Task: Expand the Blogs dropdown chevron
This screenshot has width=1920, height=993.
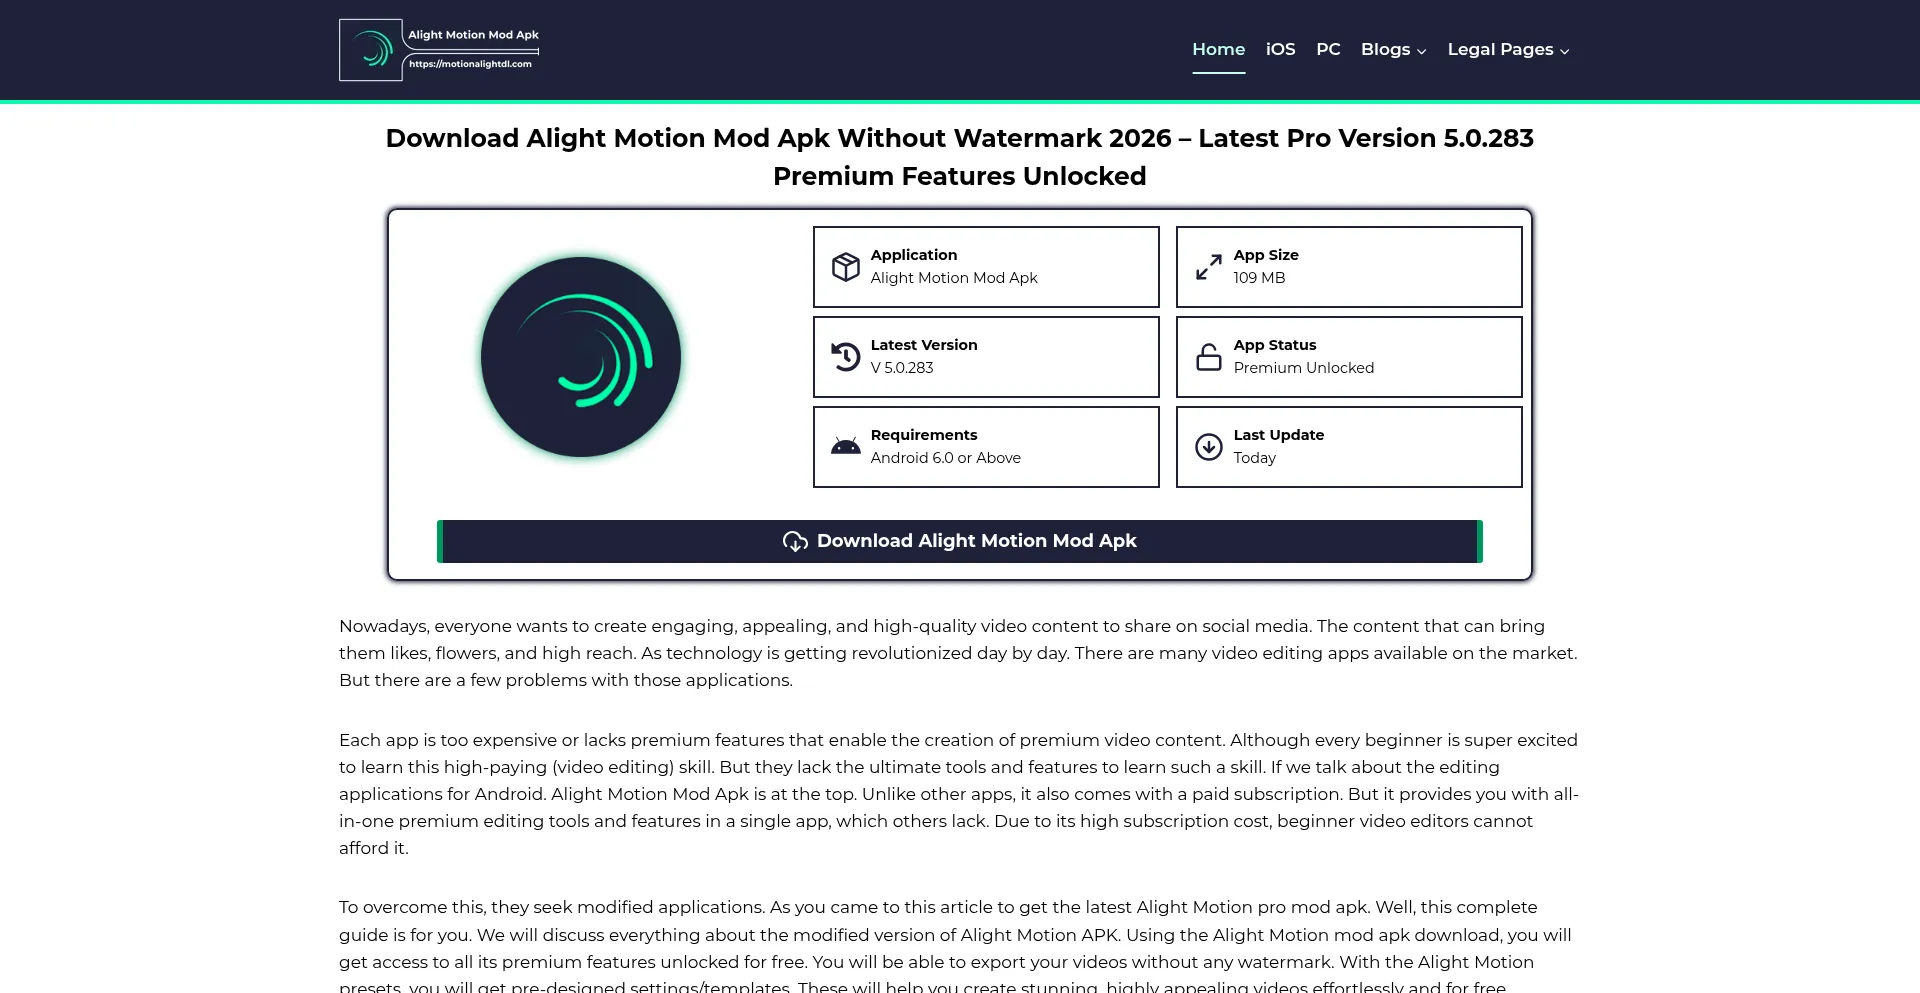Action: point(1421,51)
